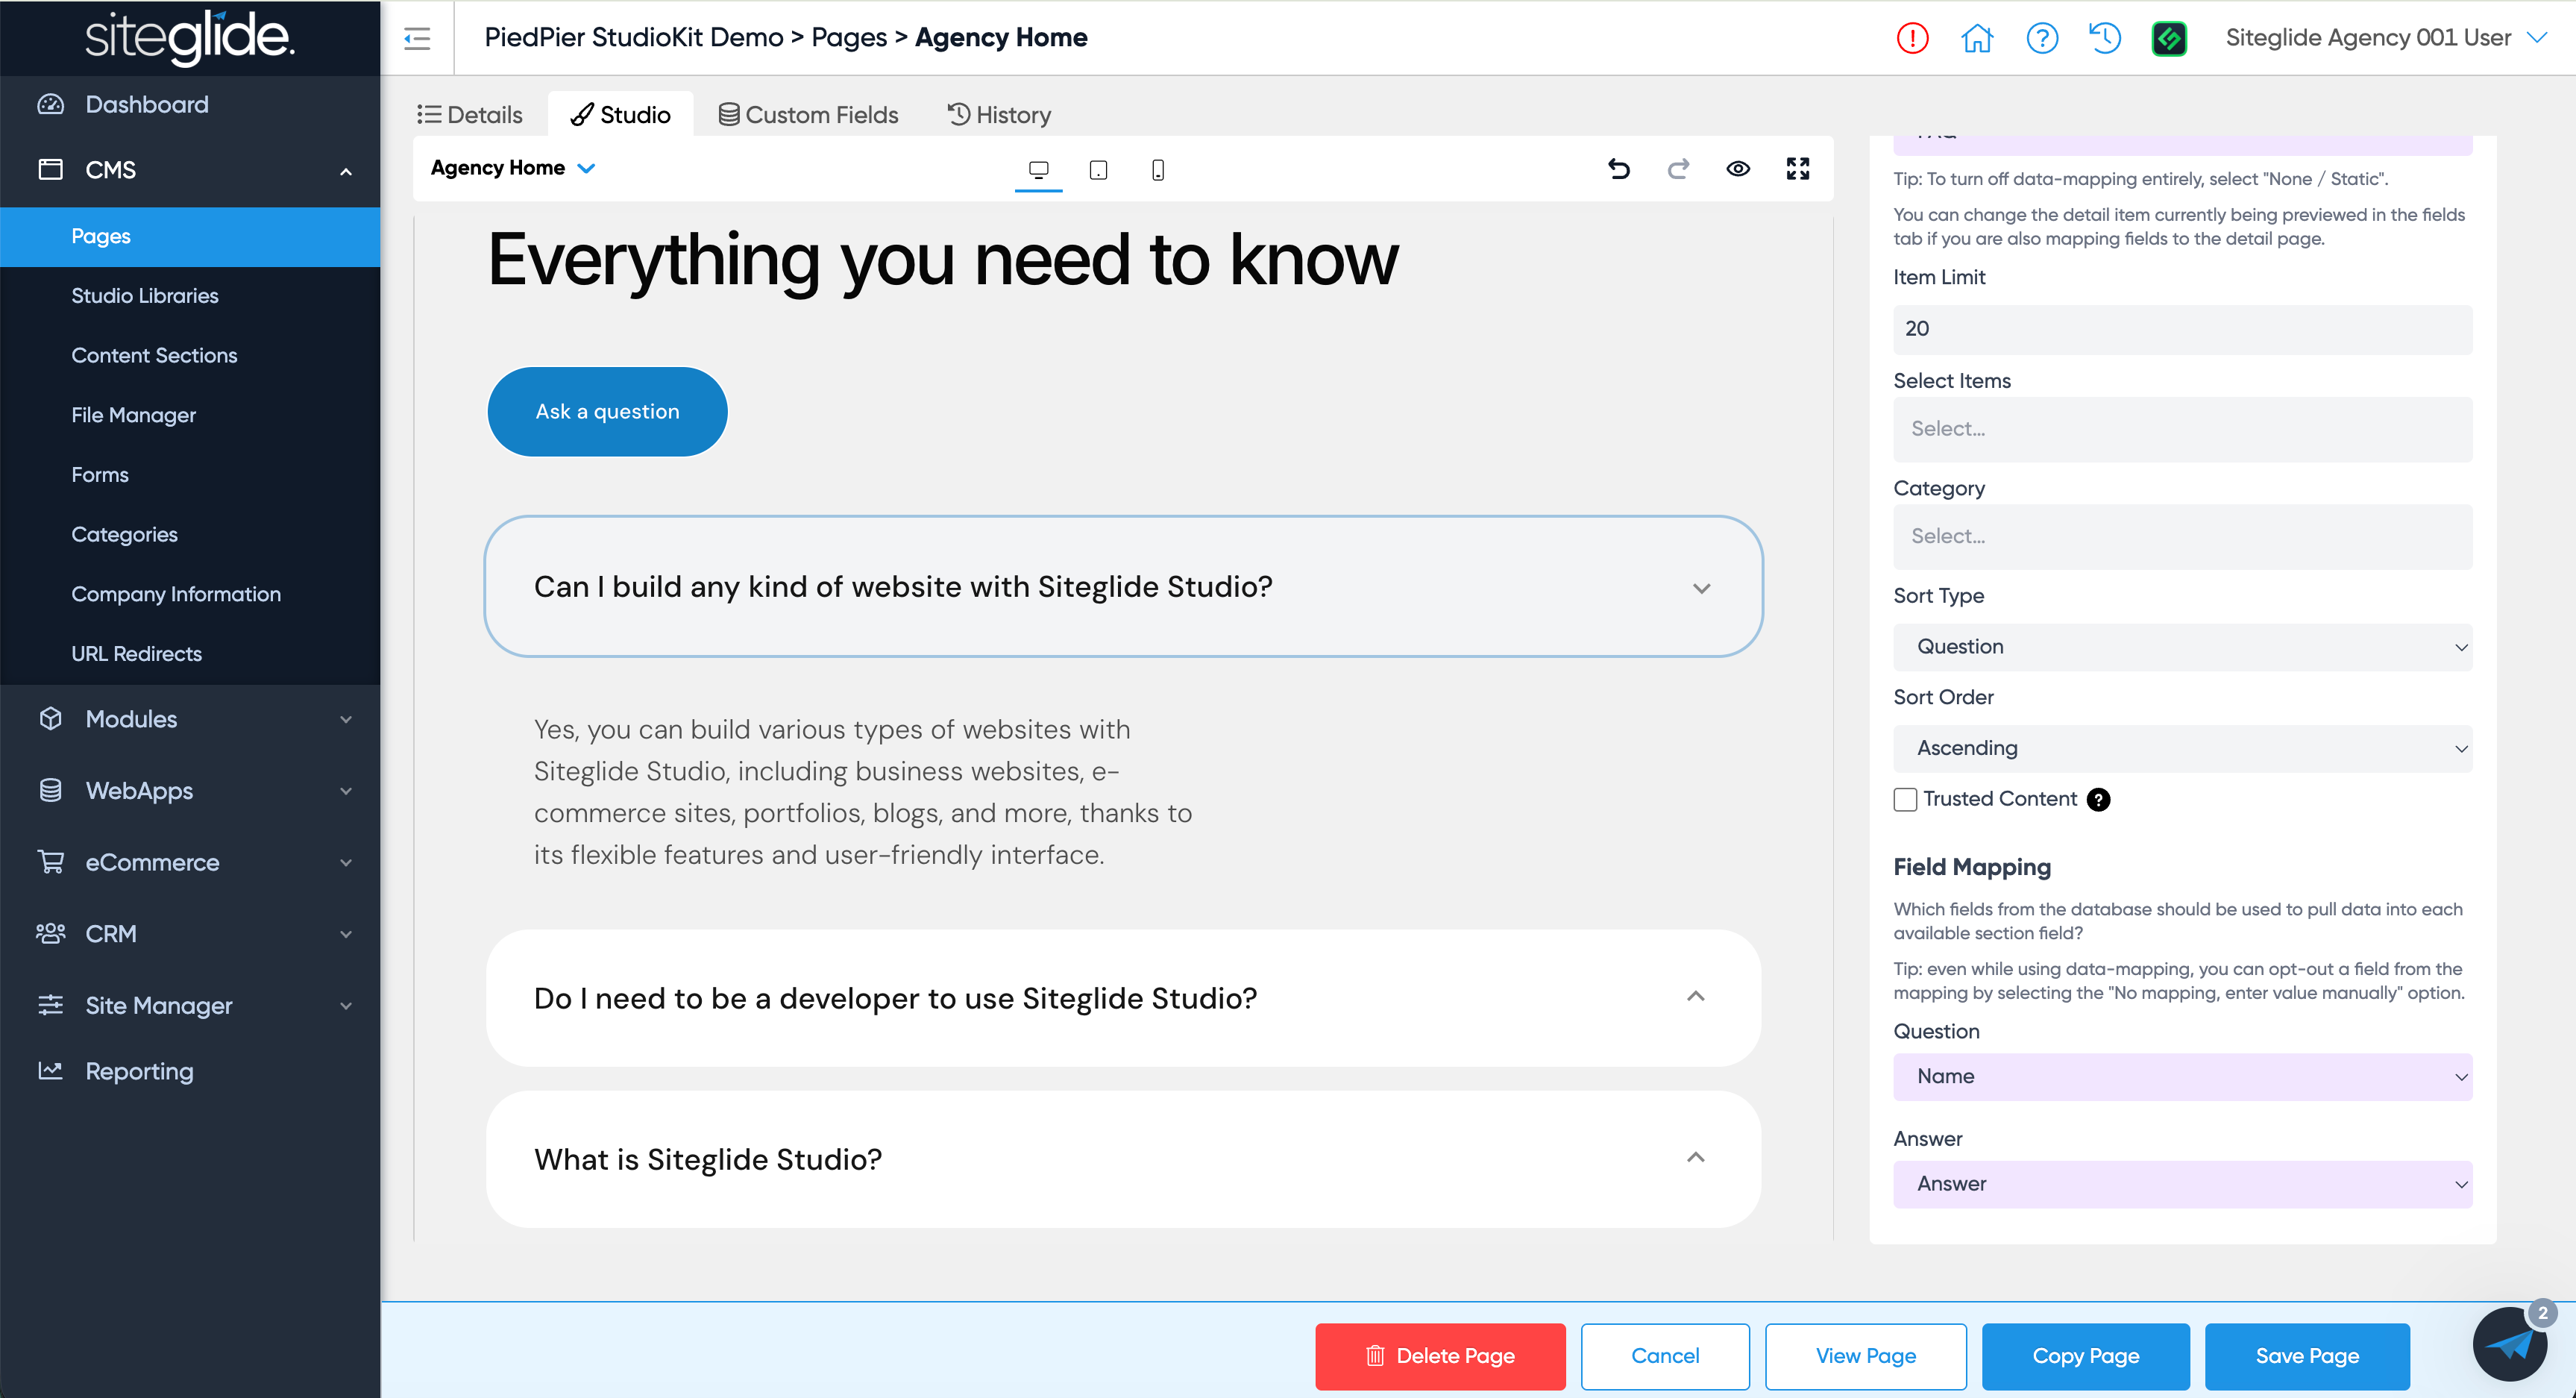Viewport: 2576px width, 1398px height.
Task: Expand the Site Manager sidebar section
Action: [346, 1006]
